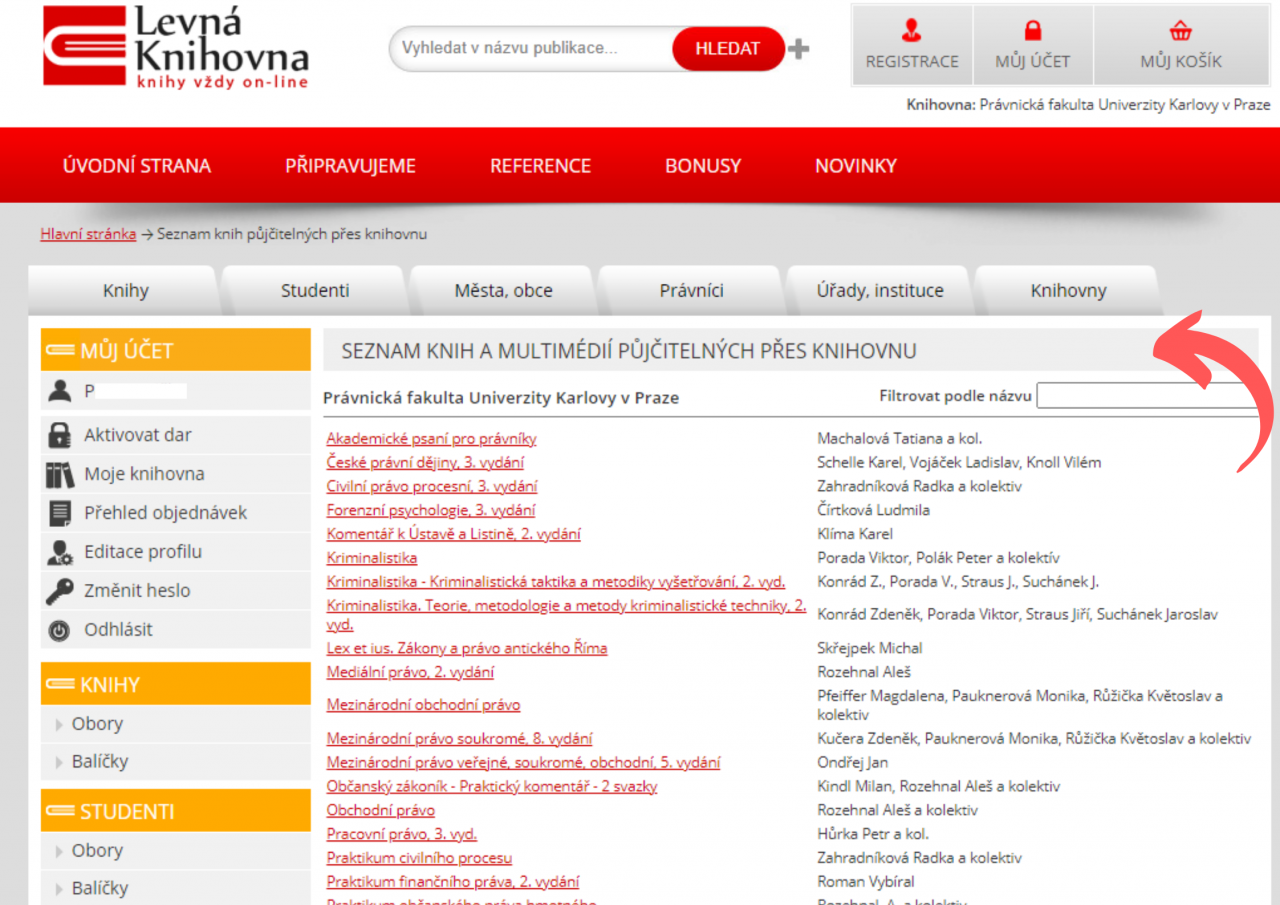Open the plain Kriminalistika book link
Image resolution: width=1280 pixels, height=905 pixels.
click(x=371, y=558)
